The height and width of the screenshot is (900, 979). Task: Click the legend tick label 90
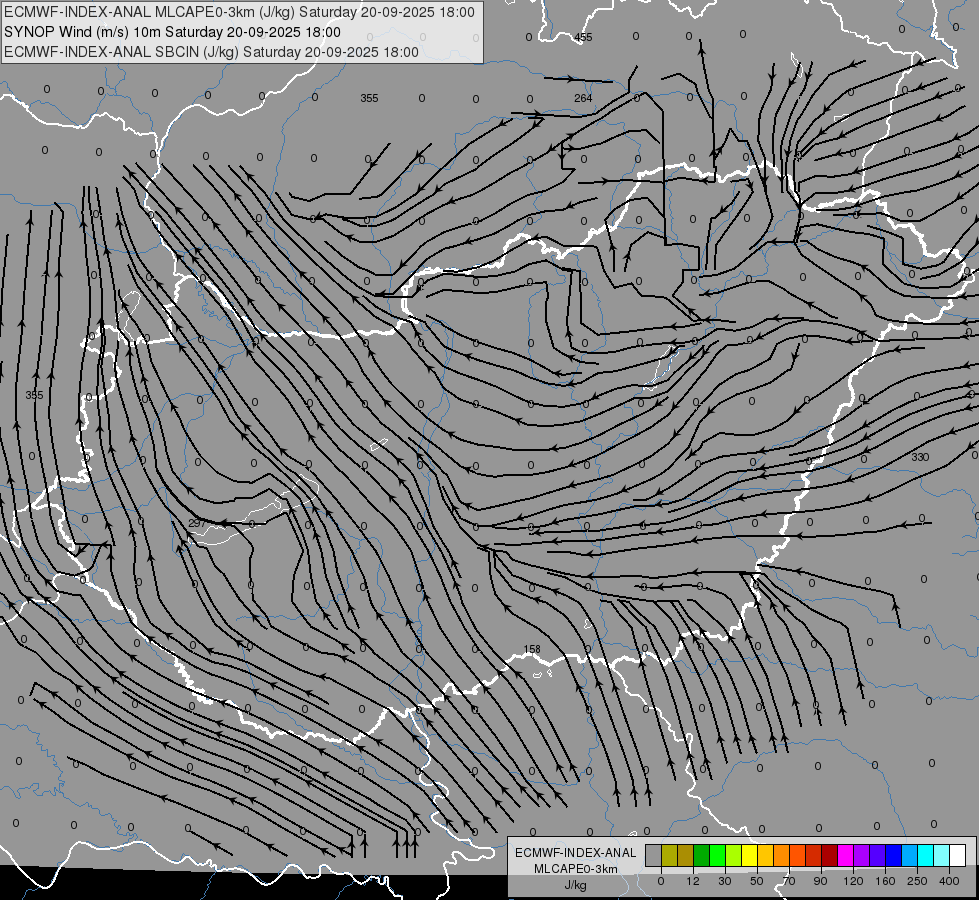pyautogui.click(x=820, y=881)
